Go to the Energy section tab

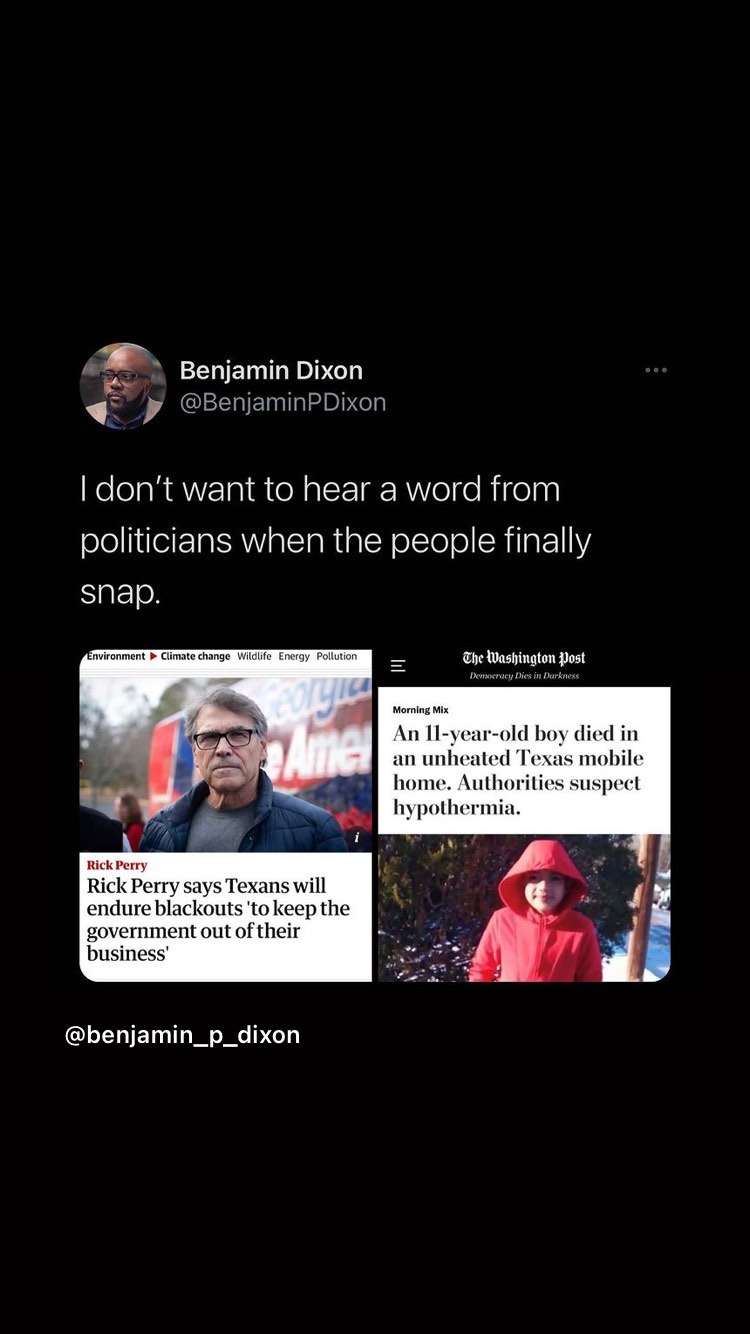tap(294, 657)
